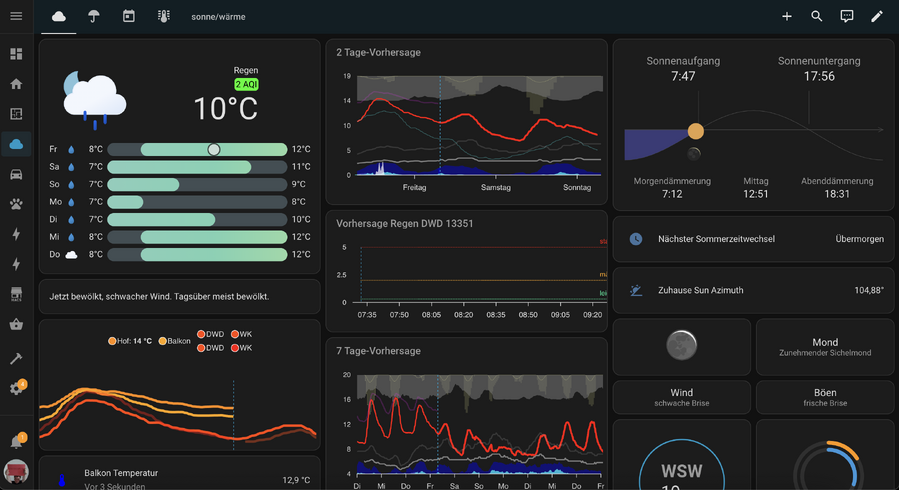The image size is (899, 490).
Task: Toggle the Balkon series in chart legend
Action: (x=174, y=341)
